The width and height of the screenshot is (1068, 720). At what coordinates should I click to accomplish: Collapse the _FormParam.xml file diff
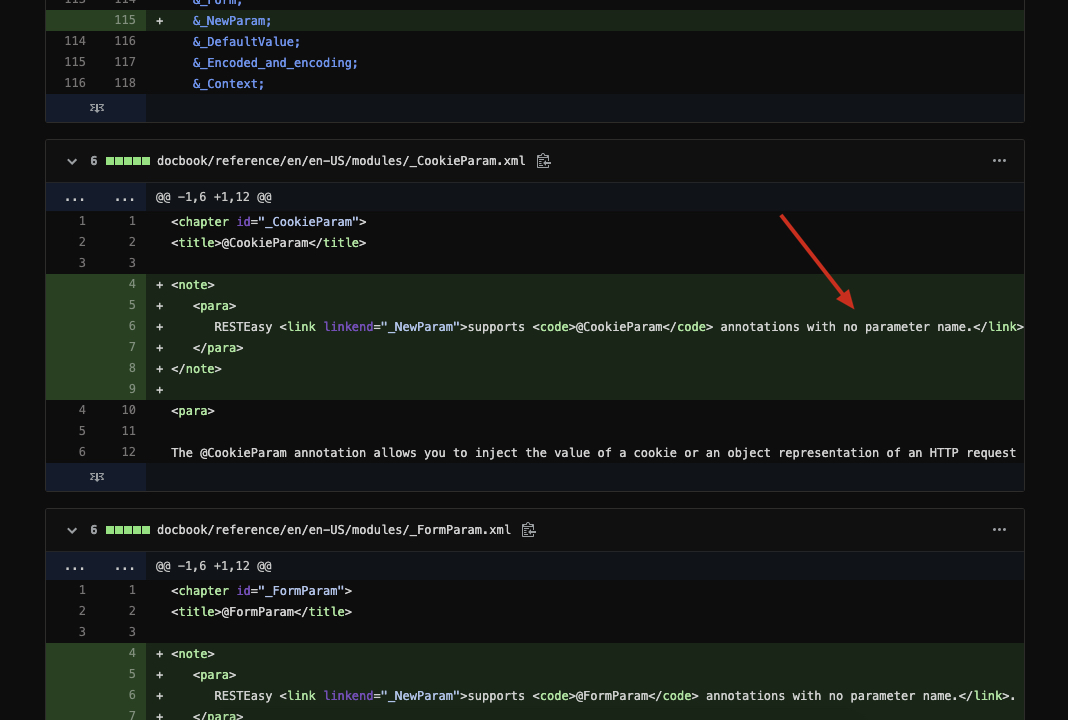point(72,531)
